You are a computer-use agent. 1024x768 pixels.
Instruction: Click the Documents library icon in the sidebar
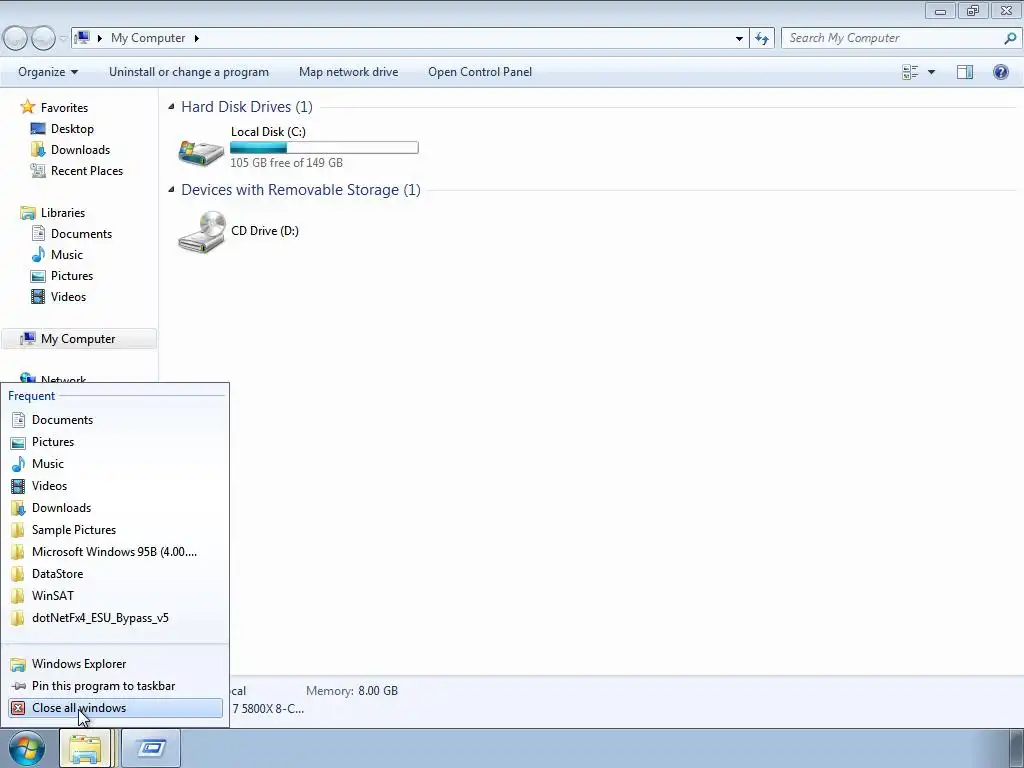[39, 233]
